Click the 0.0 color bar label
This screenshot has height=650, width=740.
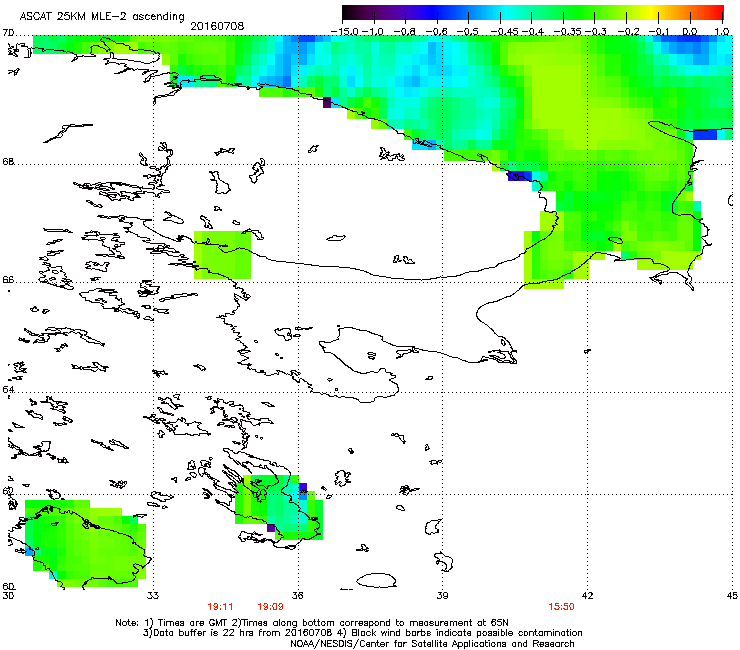point(690,32)
